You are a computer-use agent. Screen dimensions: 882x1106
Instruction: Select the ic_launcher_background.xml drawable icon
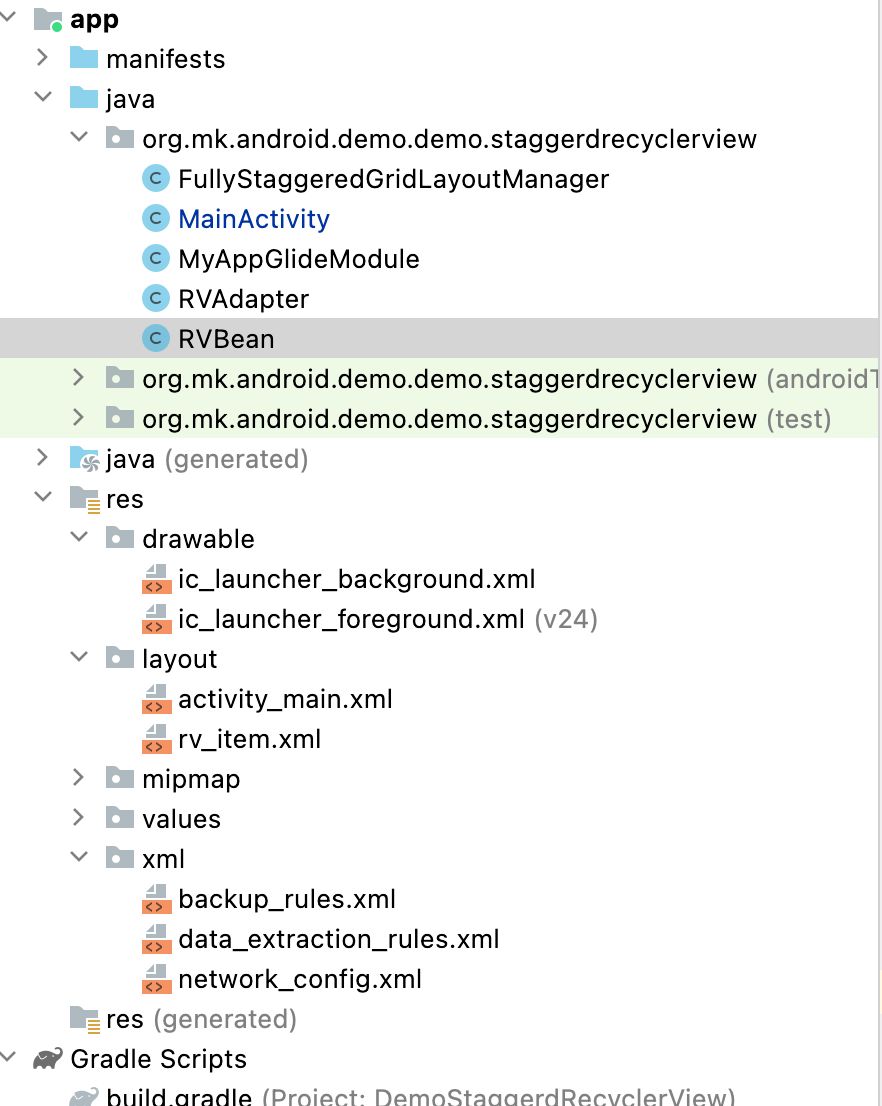(156, 580)
